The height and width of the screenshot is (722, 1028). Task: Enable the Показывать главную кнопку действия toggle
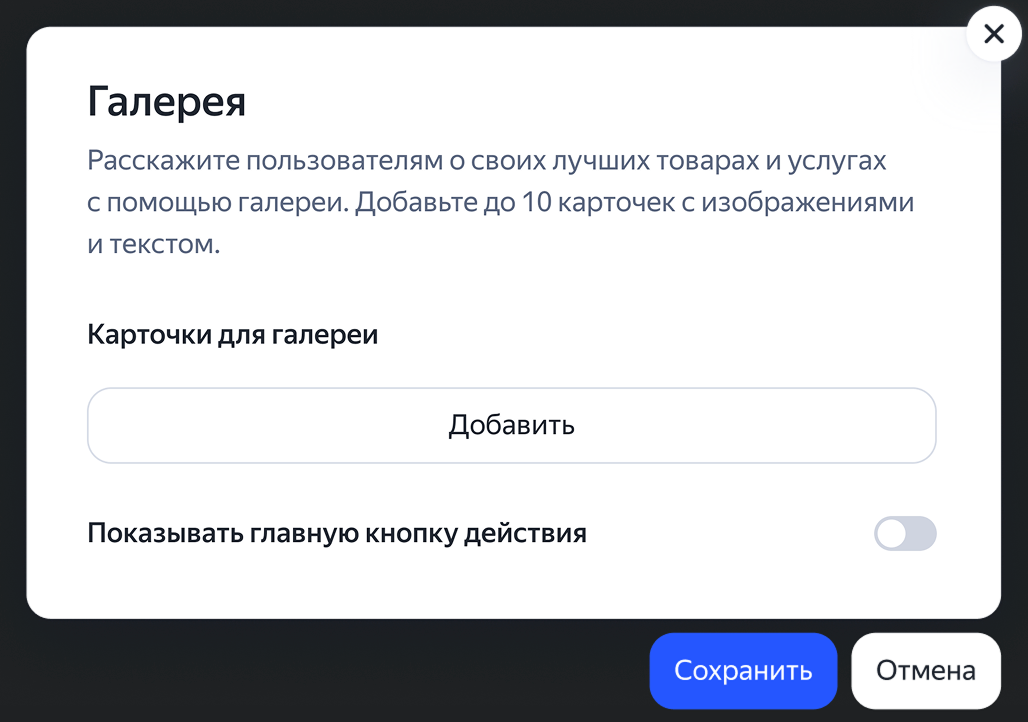[x=905, y=533]
